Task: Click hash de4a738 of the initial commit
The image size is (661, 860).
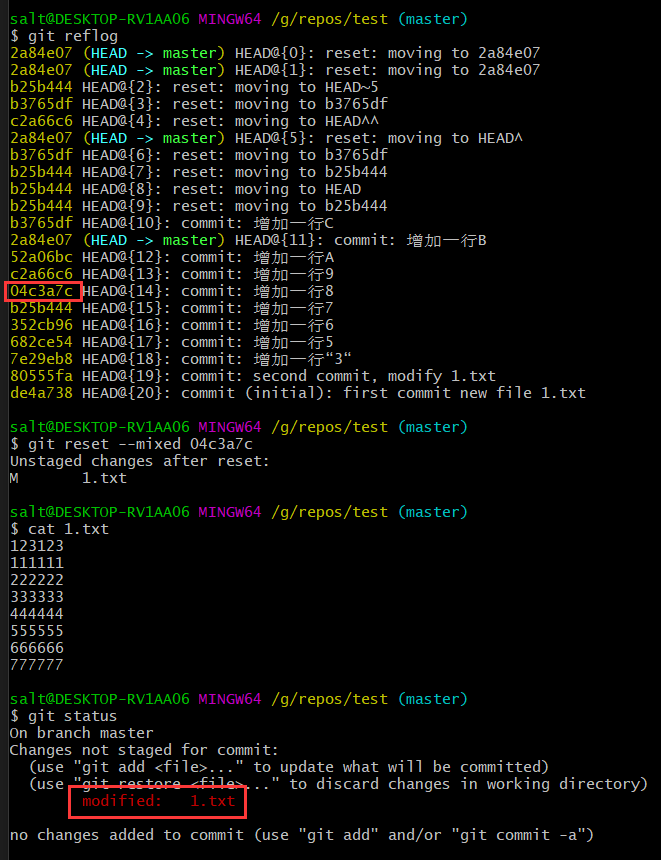Action: coord(41,393)
